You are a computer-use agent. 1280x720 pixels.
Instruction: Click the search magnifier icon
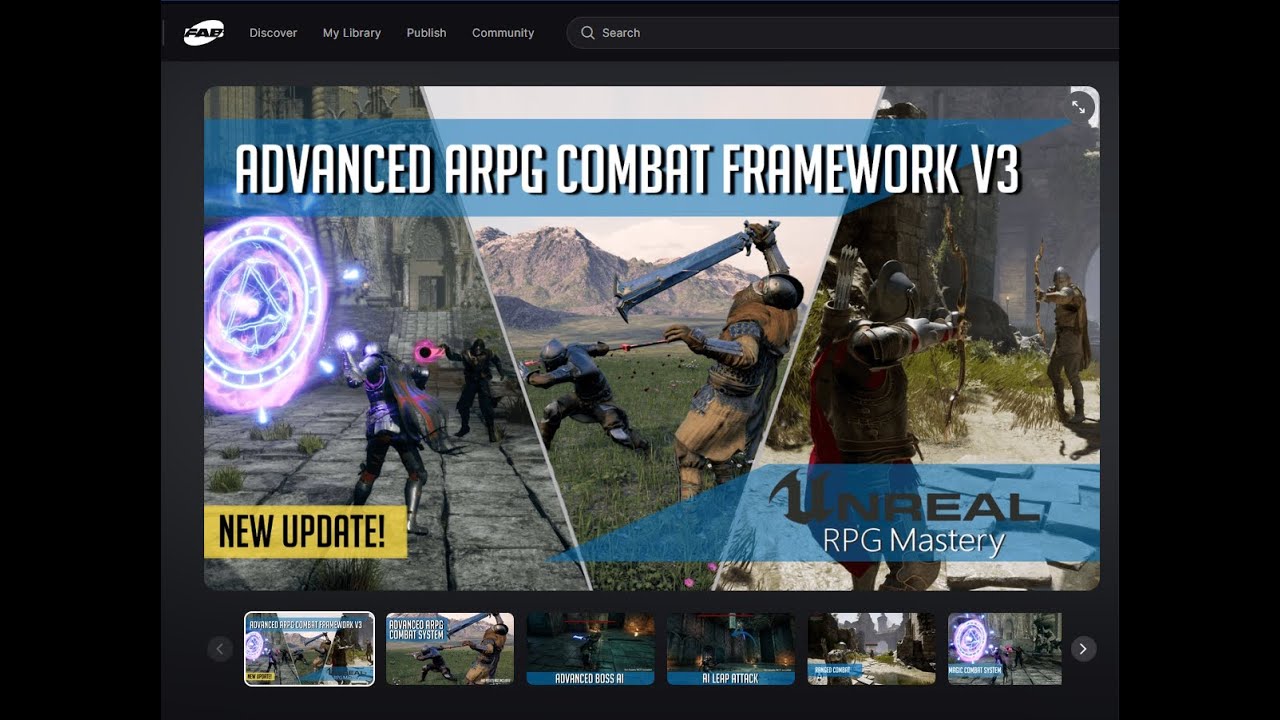[x=588, y=33]
